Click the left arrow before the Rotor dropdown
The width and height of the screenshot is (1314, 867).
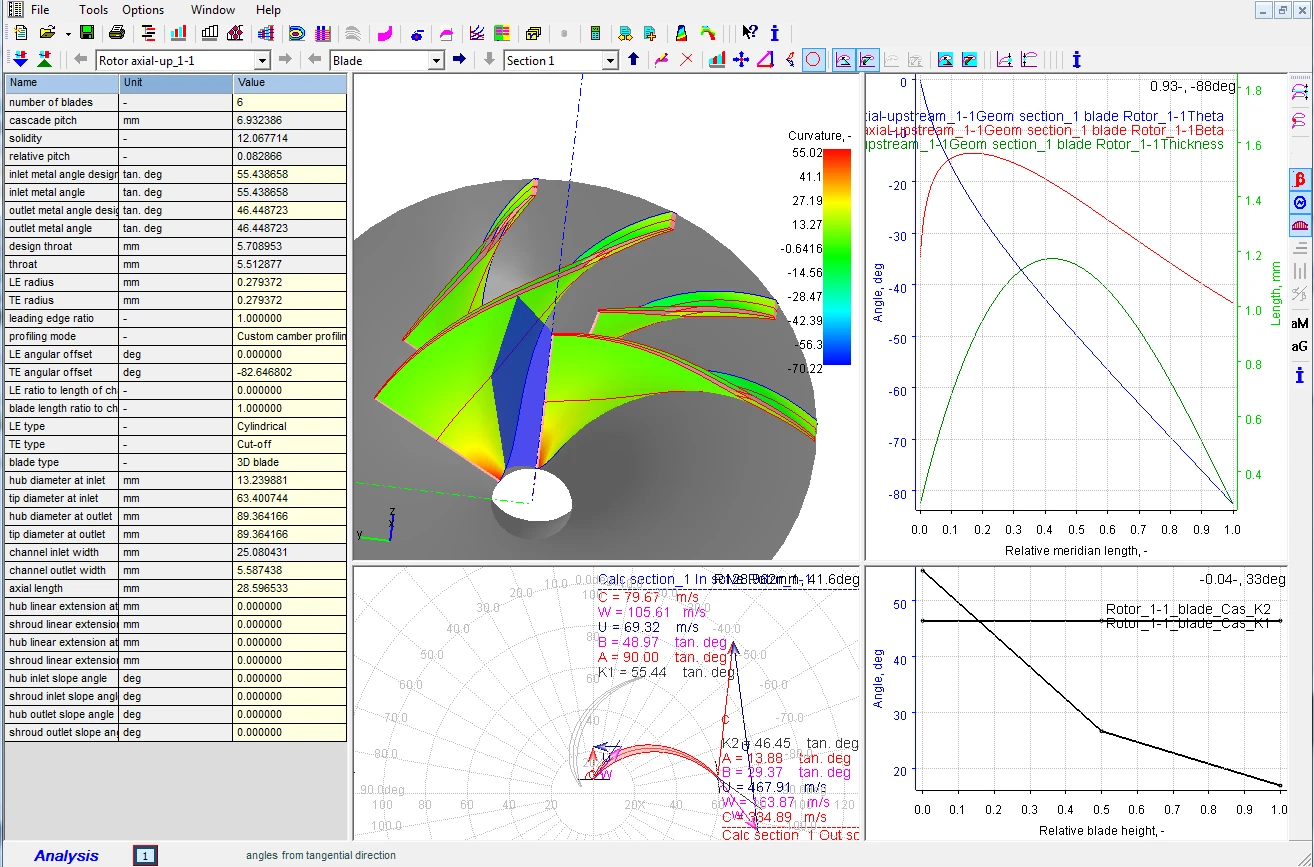81,60
